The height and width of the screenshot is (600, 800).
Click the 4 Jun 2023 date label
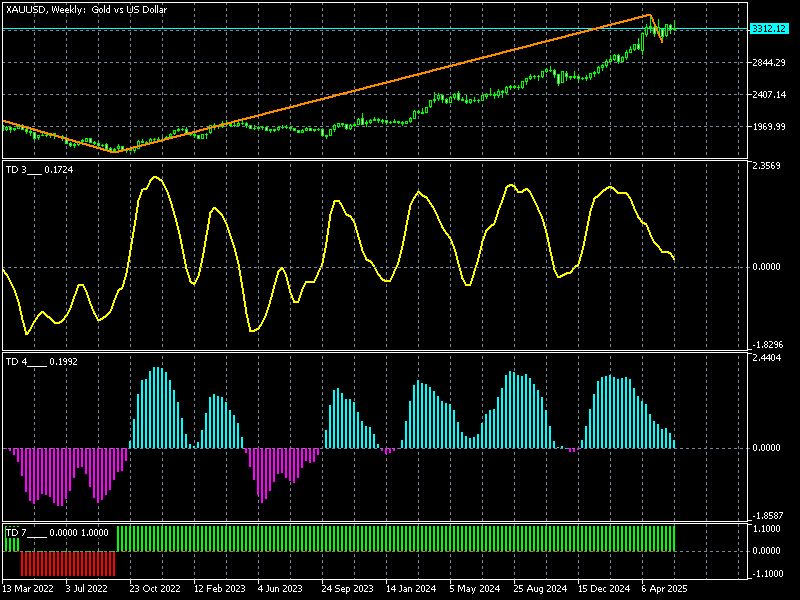coord(280,589)
